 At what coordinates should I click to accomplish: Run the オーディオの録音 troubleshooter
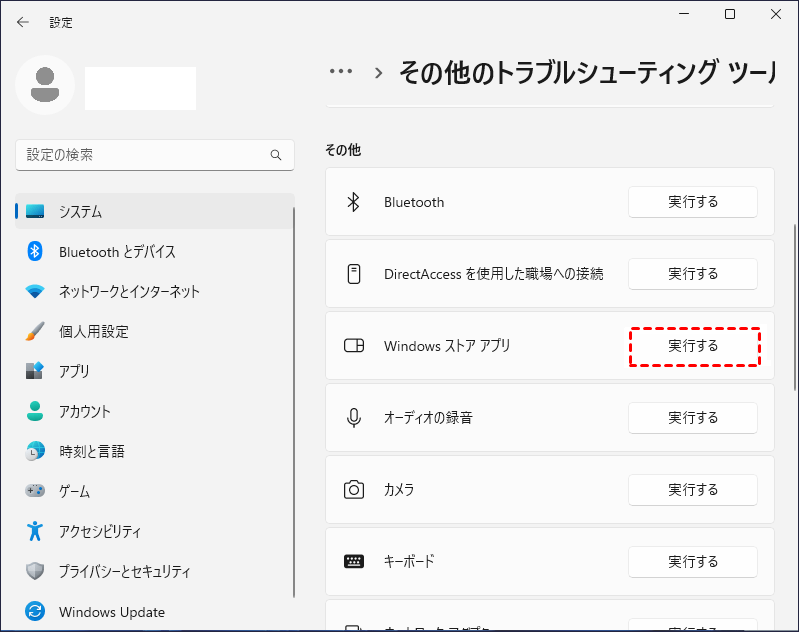pyautogui.click(x=693, y=418)
